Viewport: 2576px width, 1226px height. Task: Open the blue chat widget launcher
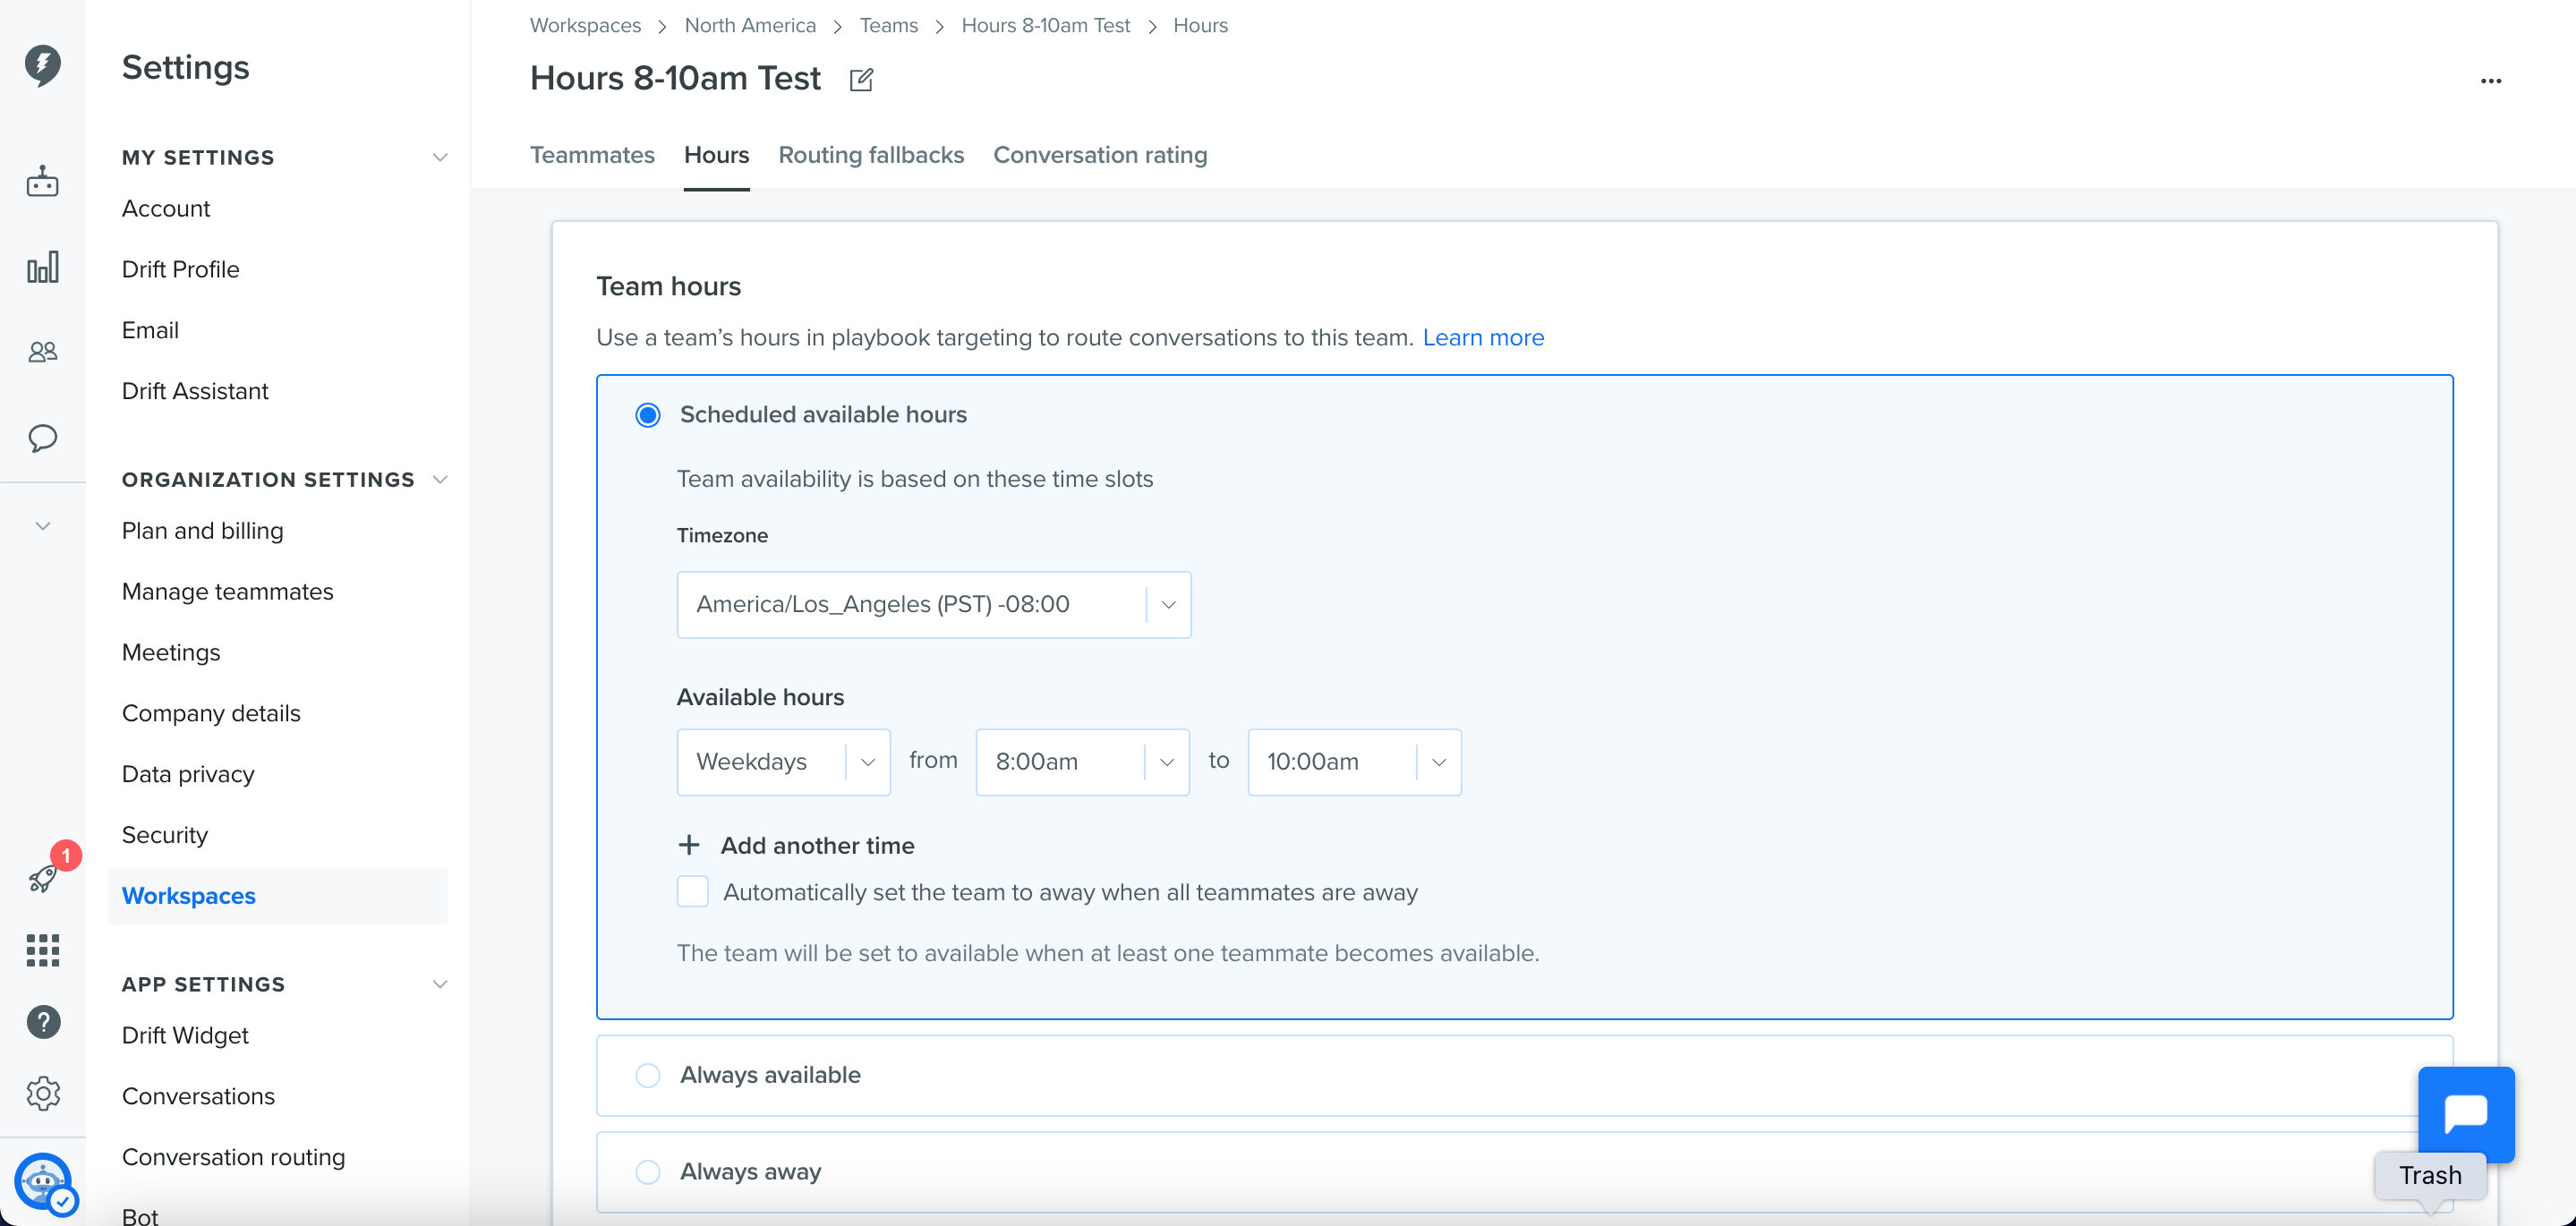tap(2466, 1114)
